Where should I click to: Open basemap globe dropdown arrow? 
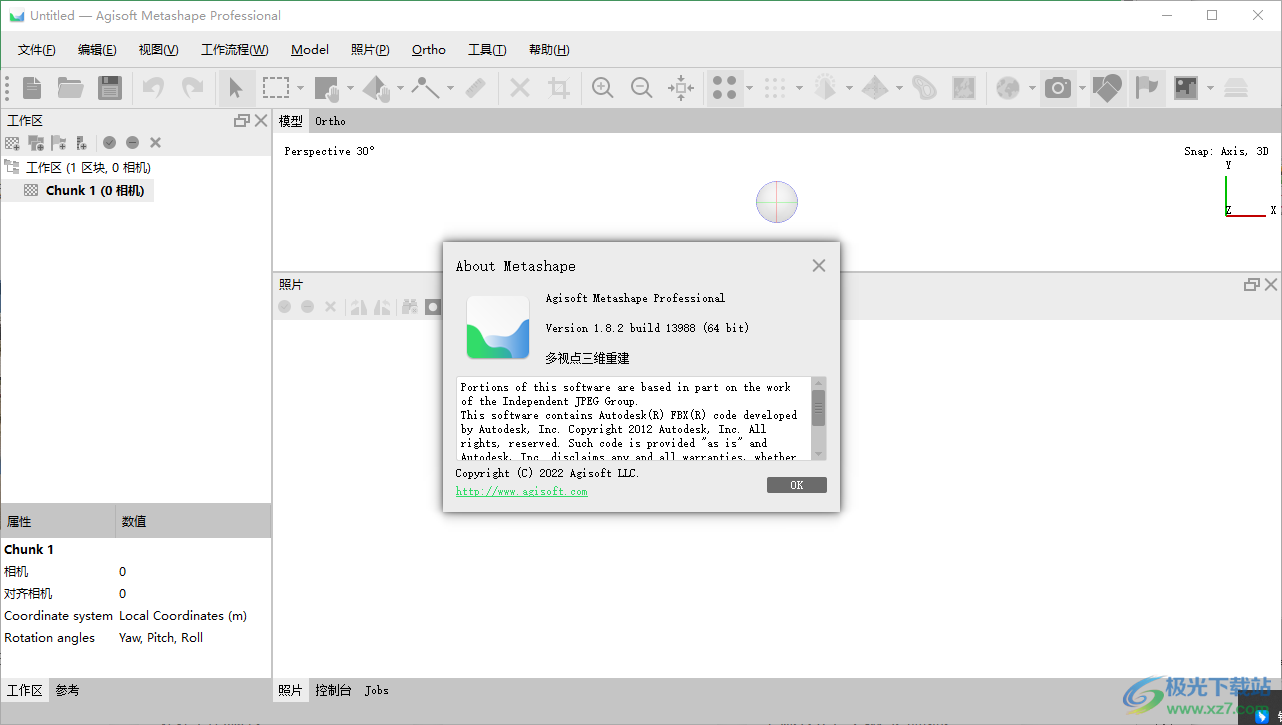click(x=1031, y=88)
